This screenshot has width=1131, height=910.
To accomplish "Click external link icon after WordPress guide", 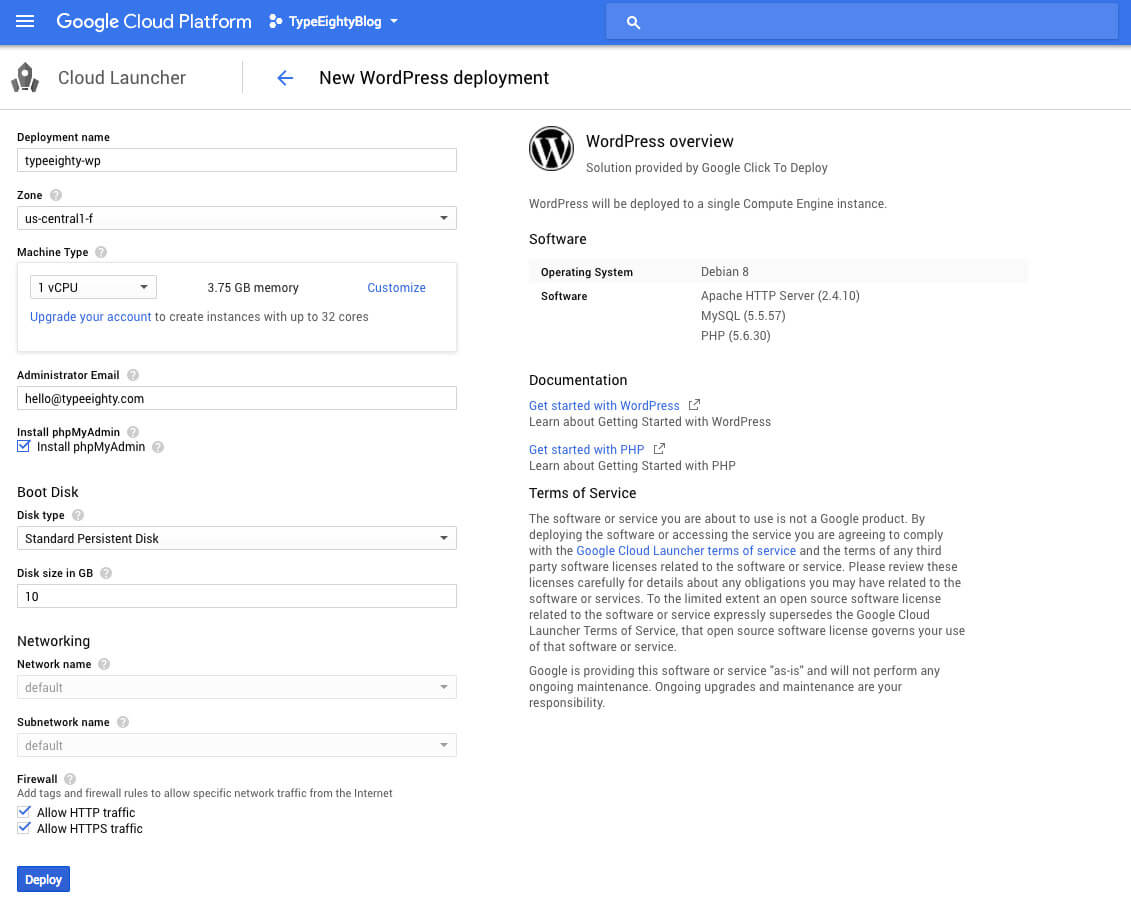I will 694,405.
